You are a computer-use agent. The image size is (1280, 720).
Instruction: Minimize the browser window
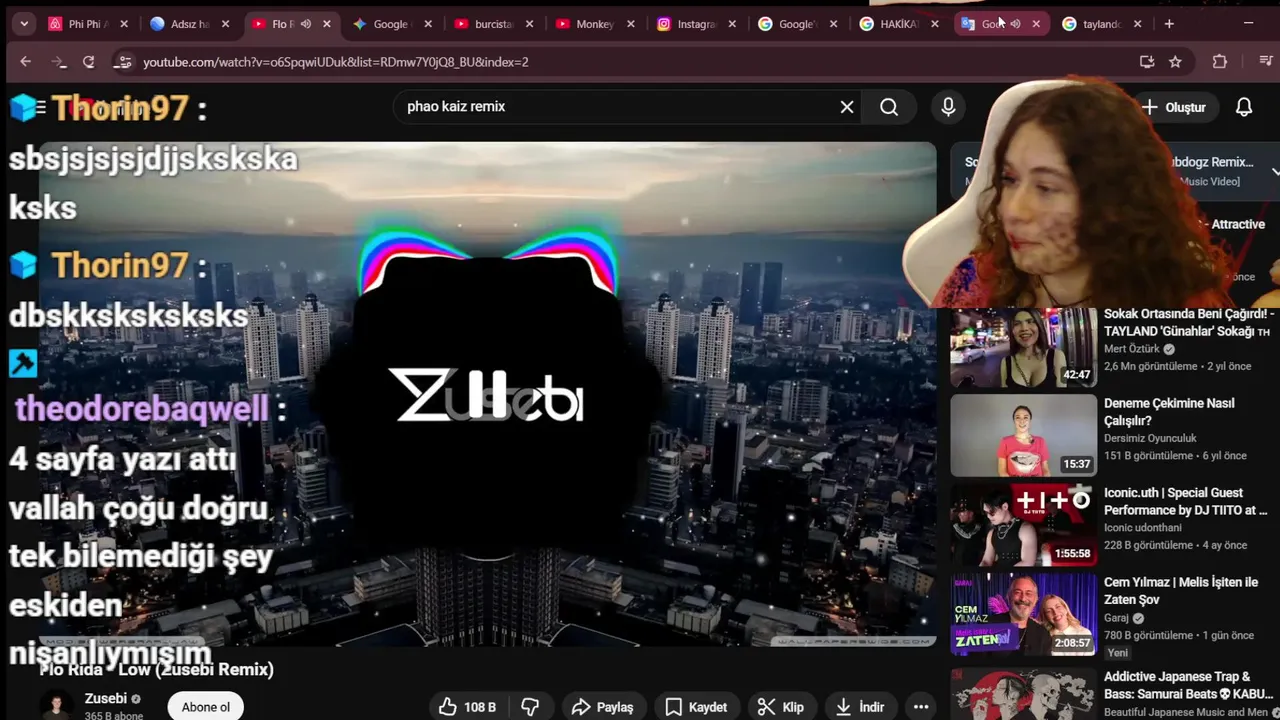tap(1248, 24)
